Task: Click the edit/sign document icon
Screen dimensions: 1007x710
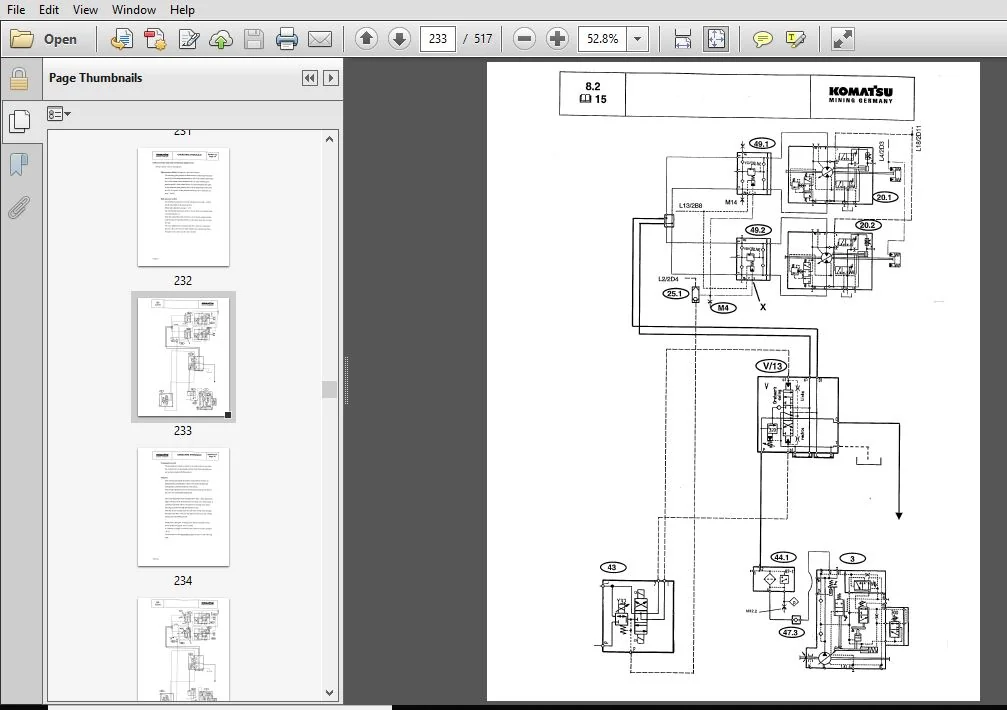Action: click(x=188, y=39)
